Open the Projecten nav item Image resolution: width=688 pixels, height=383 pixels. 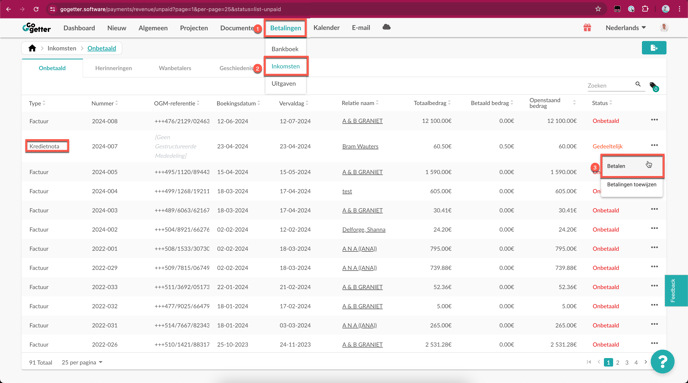[x=194, y=28]
